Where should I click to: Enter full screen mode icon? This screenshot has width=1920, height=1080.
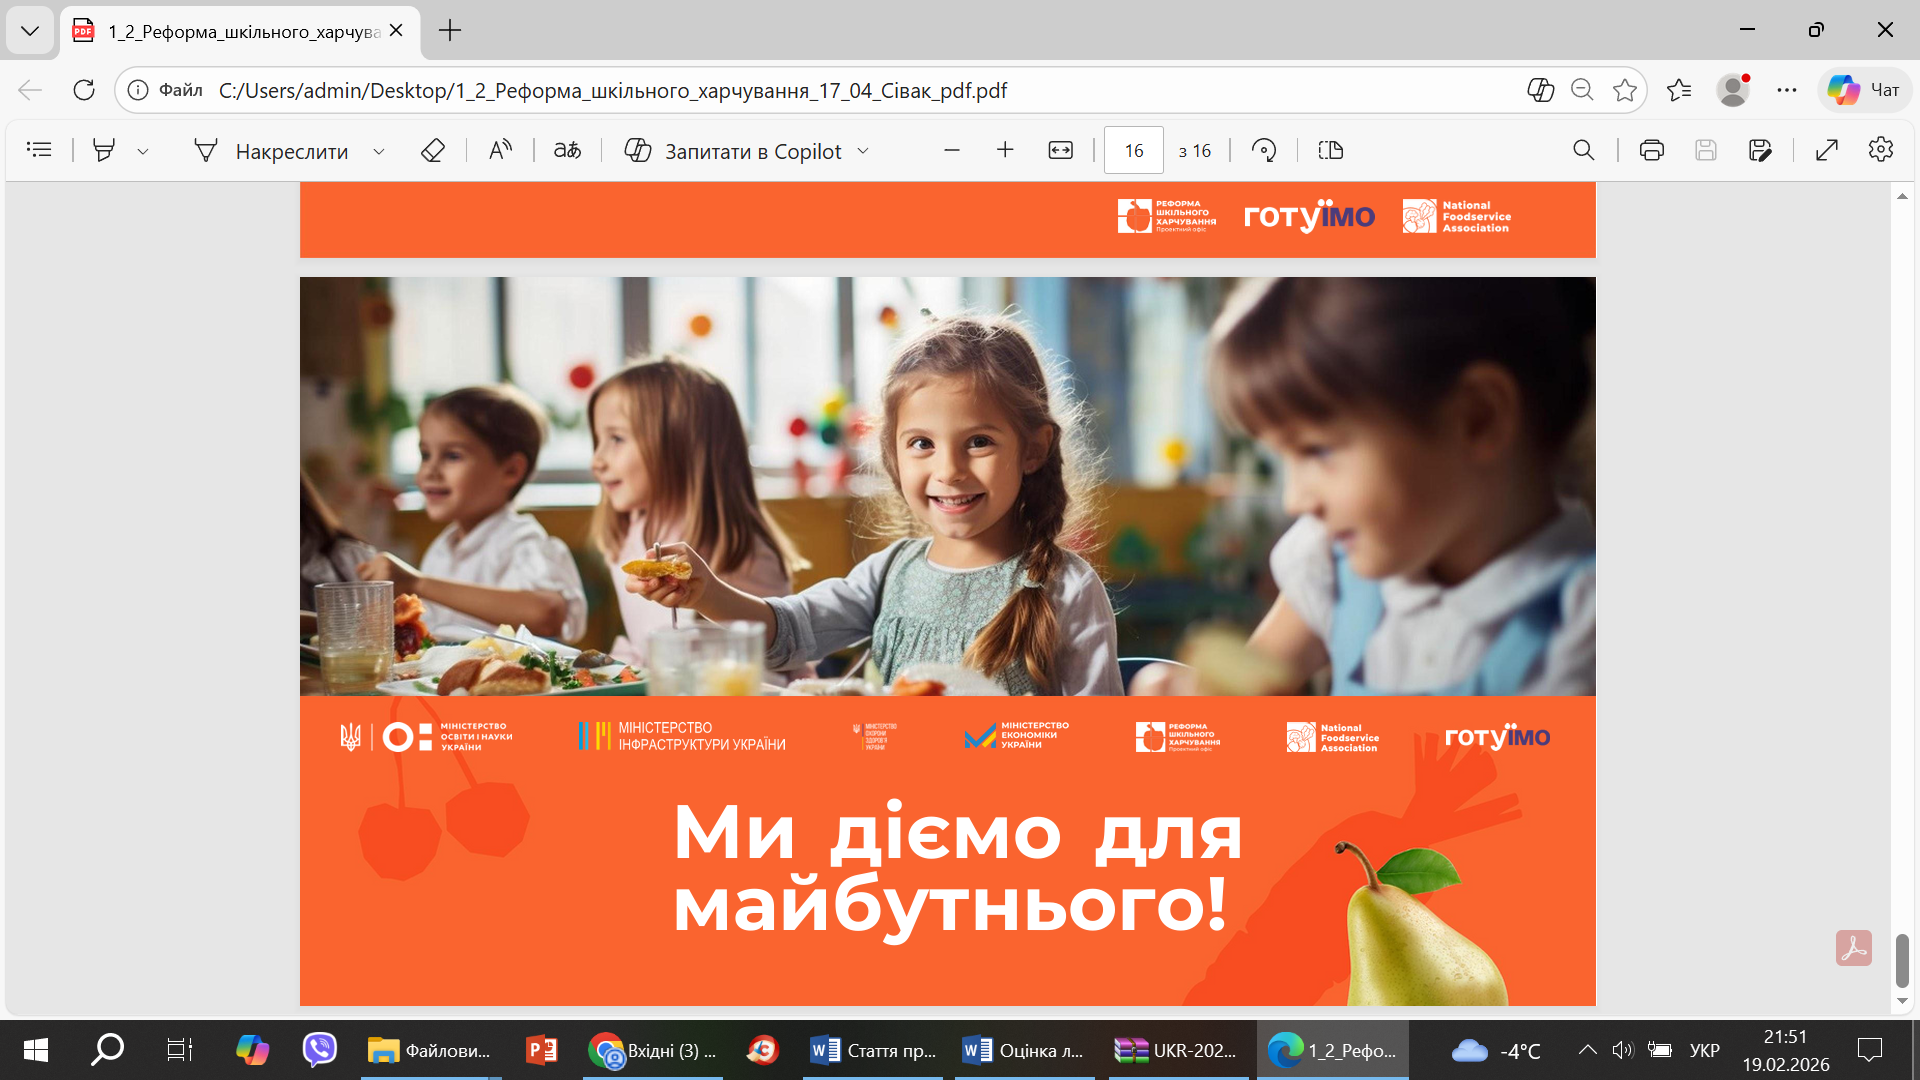click(1826, 150)
